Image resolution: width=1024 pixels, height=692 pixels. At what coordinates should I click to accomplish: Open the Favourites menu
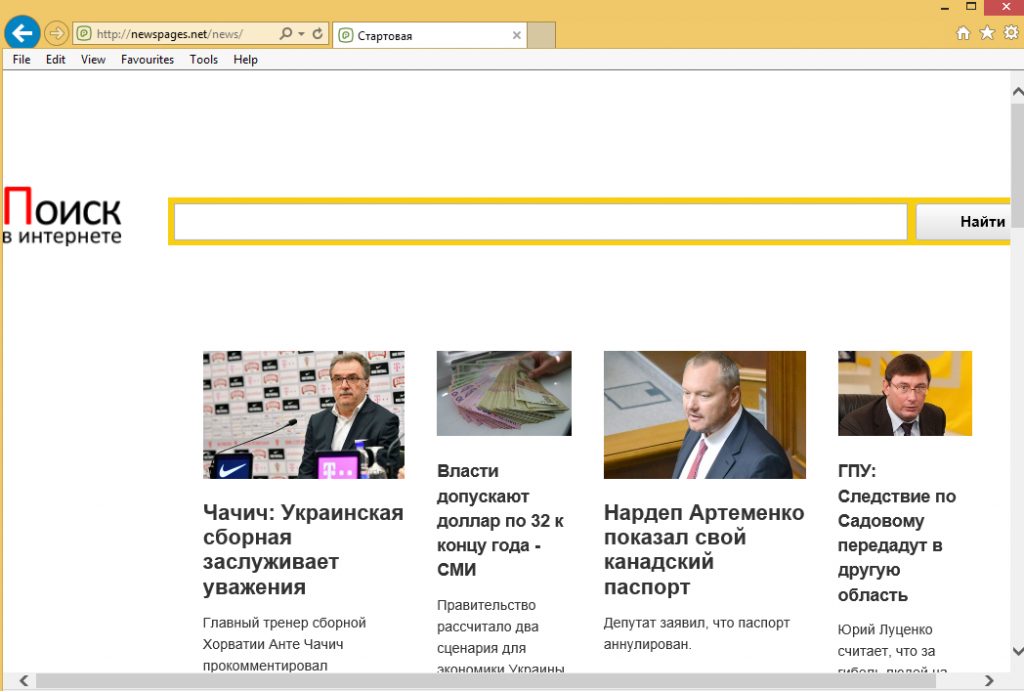pyautogui.click(x=147, y=60)
